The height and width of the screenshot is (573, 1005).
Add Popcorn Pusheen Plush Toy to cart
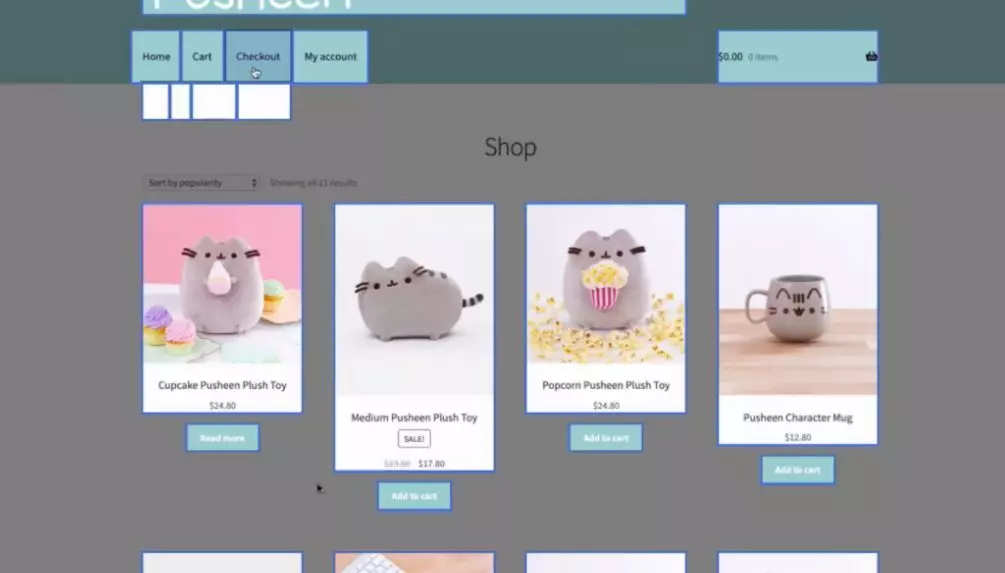click(x=606, y=438)
